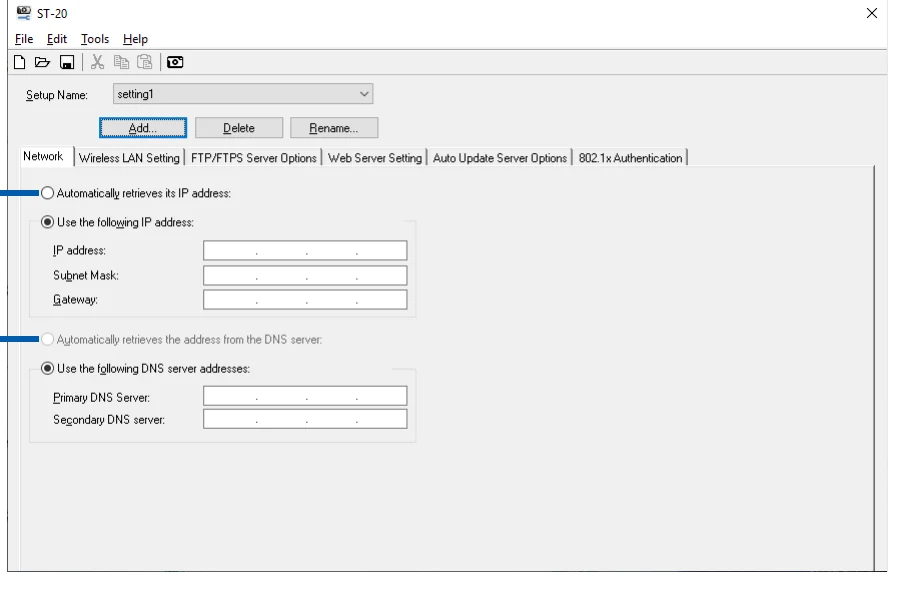
Task: Open the Tools menu
Action: [x=95, y=39]
